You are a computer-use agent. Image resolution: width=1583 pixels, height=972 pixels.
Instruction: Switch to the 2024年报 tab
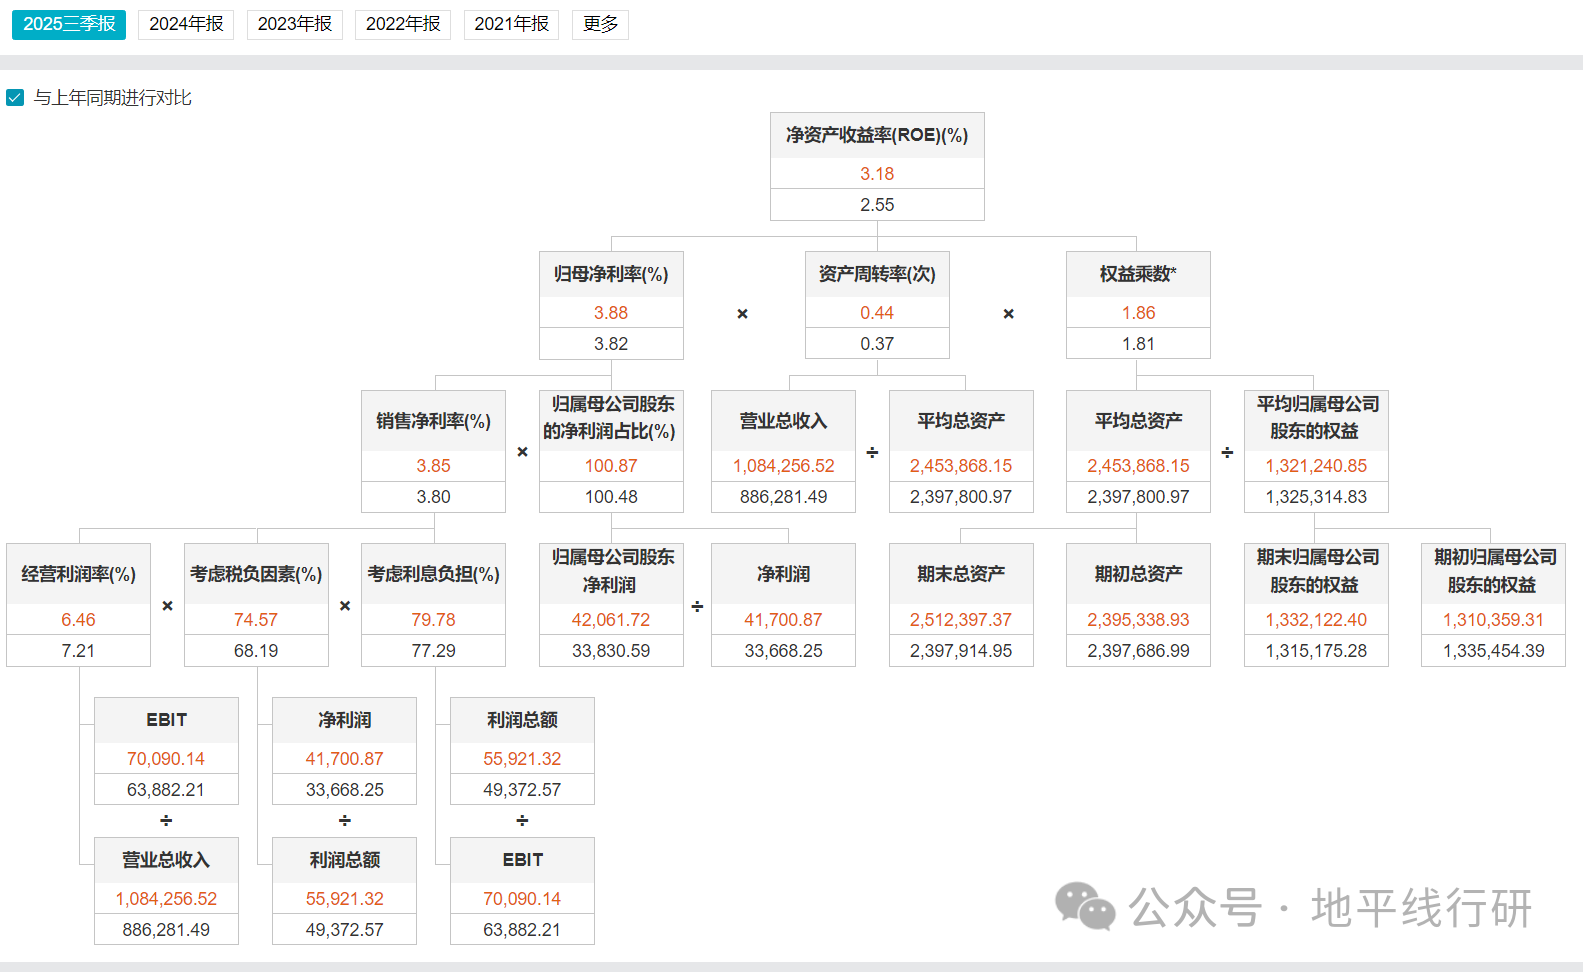tap(186, 24)
